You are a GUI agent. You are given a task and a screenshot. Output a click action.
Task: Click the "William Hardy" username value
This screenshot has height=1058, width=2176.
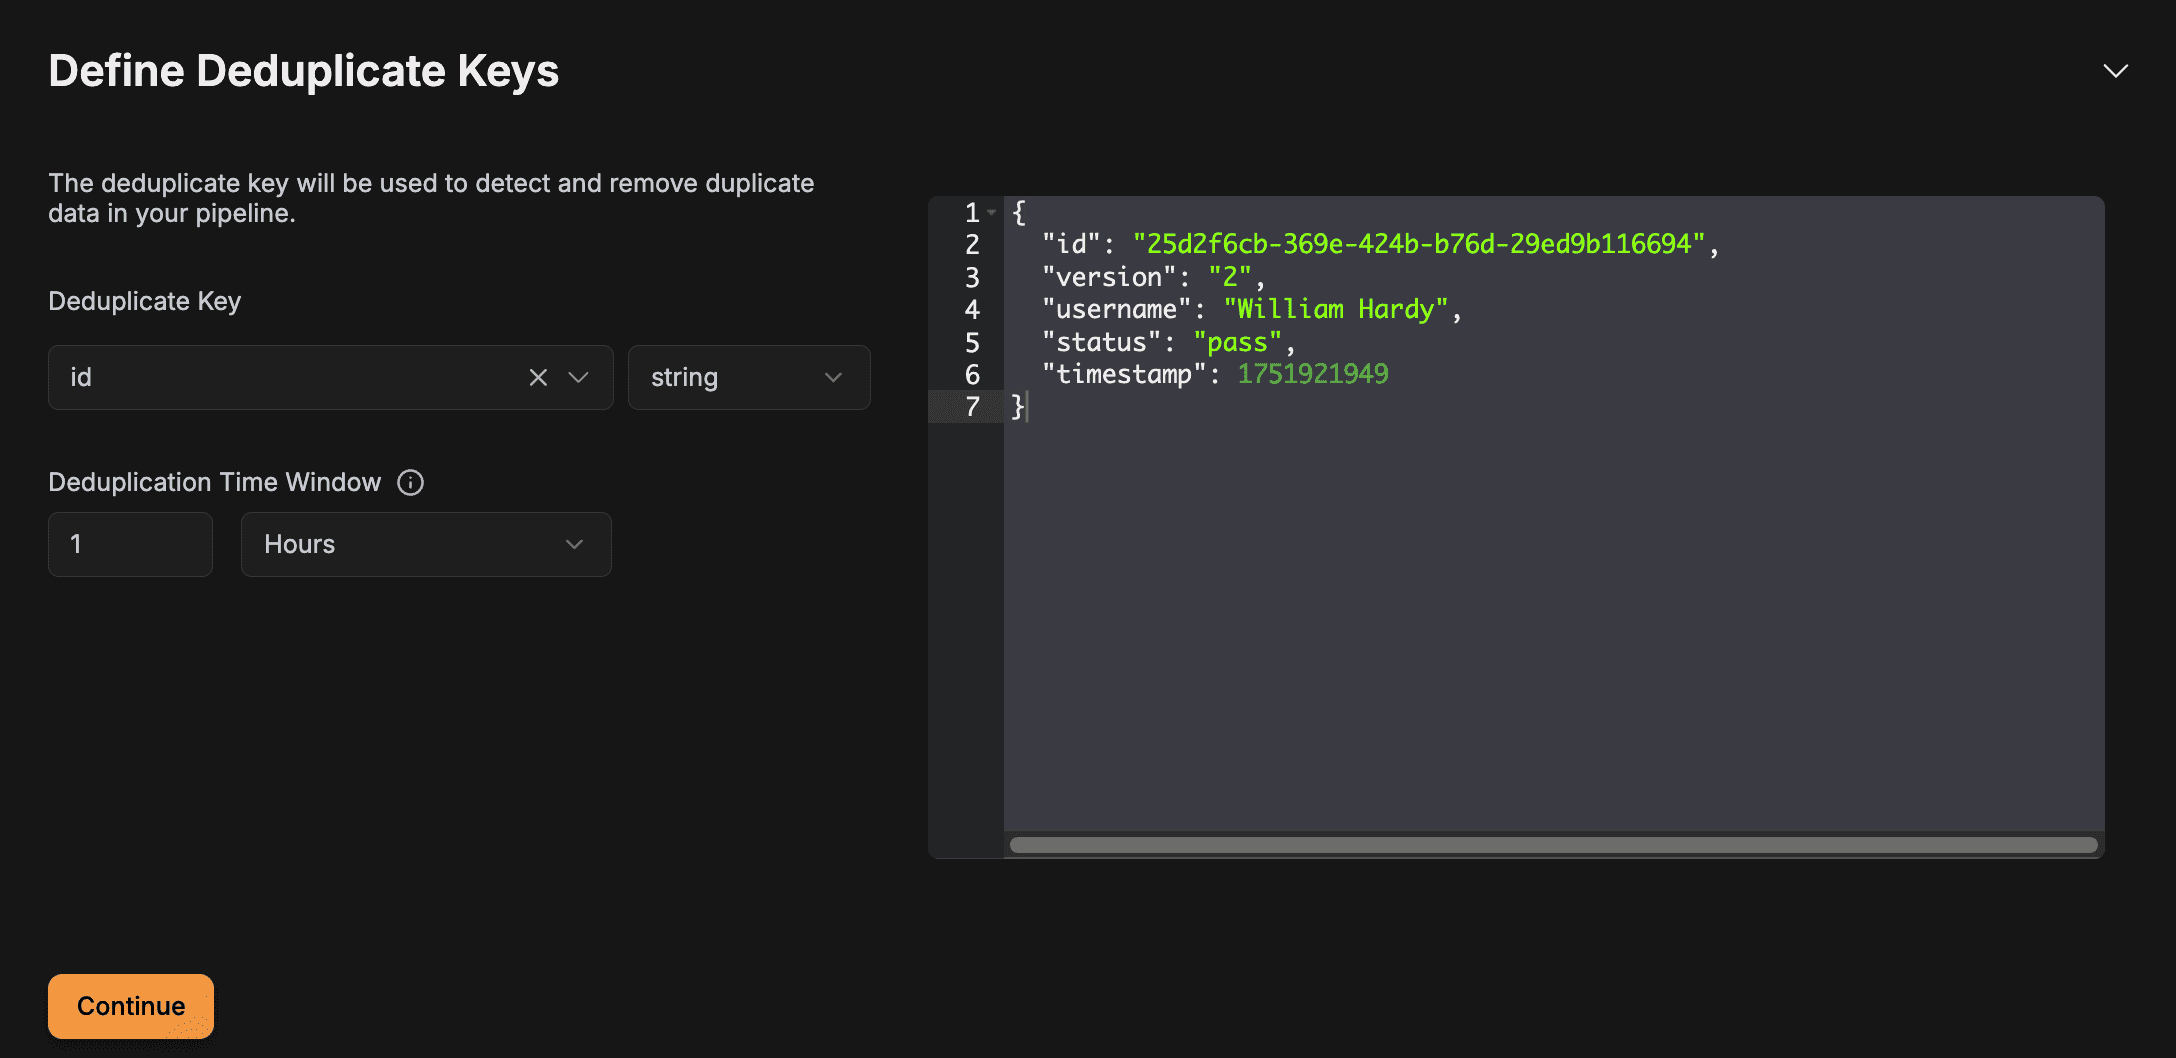(x=1336, y=309)
